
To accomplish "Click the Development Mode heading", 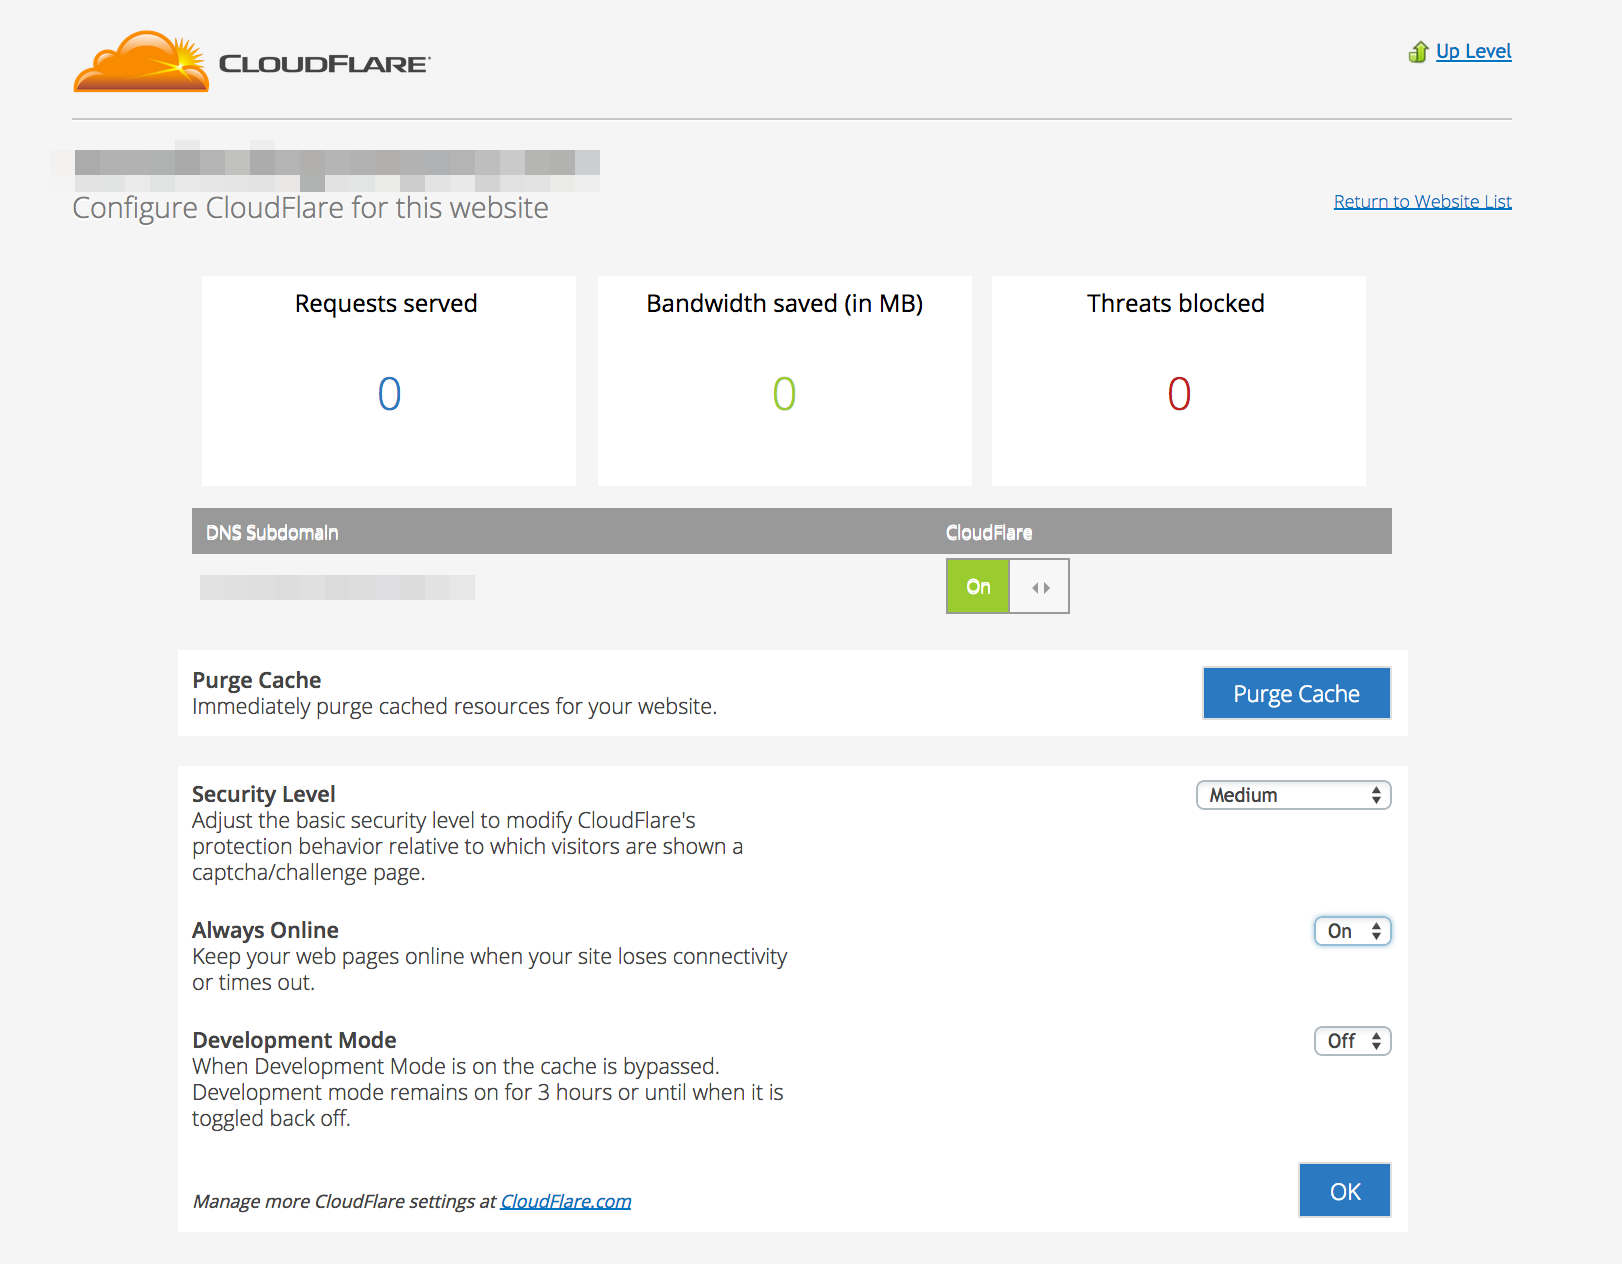I will pos(294,1040).
